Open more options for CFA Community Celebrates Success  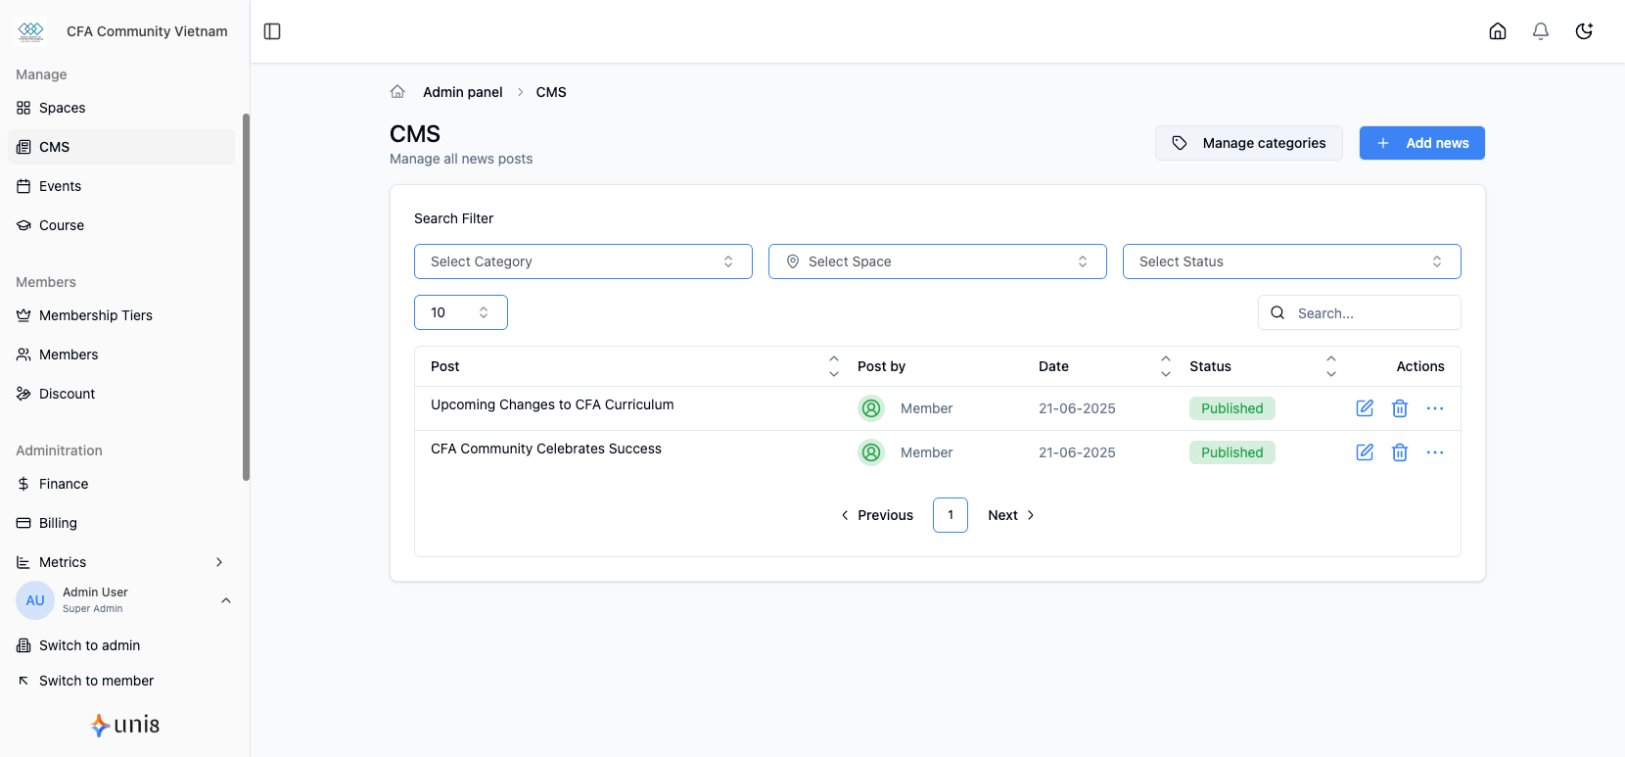(1434, 452)
